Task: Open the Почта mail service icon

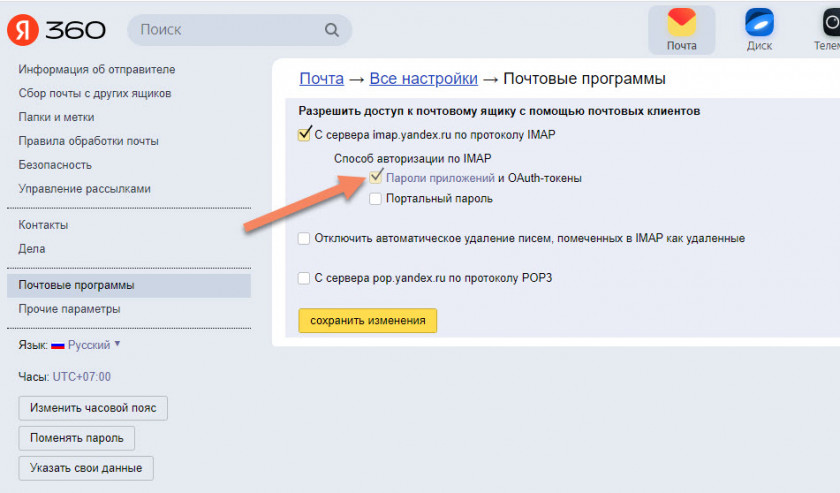Action: tap(681, 24)
